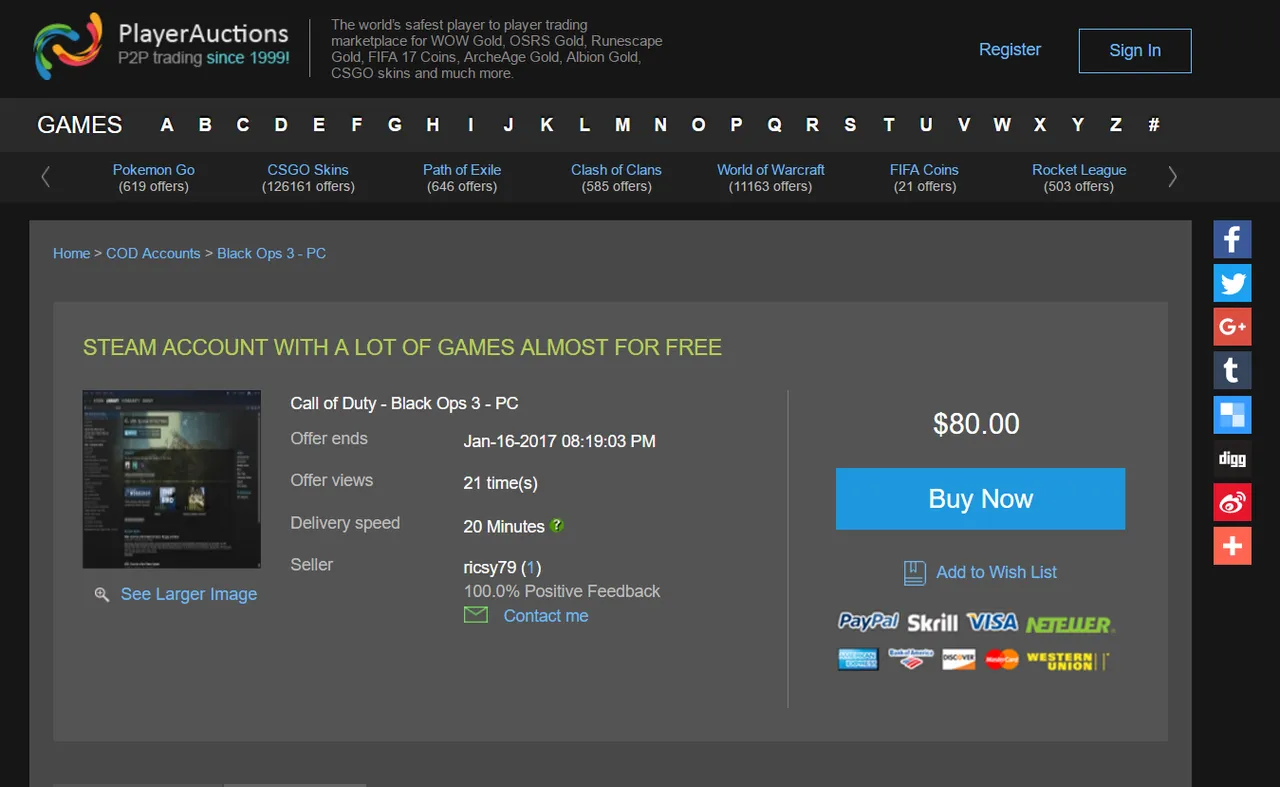Click the Buy Now button

(980, 499)
